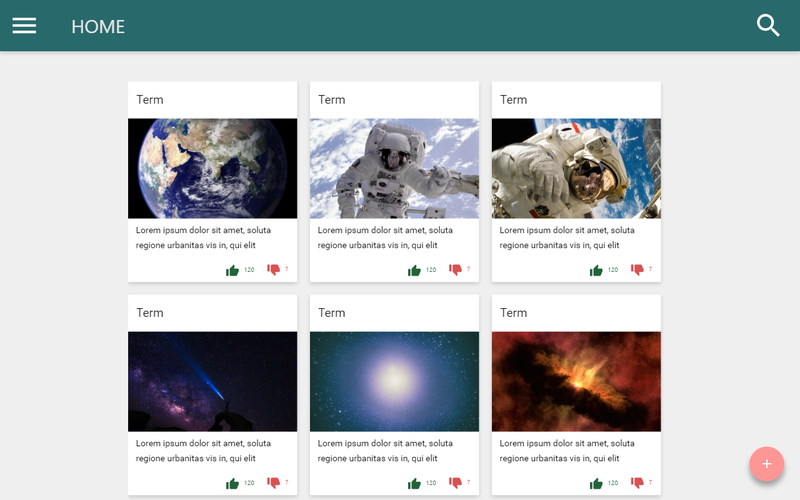Open the hamburger navigation menu
Image resolution: width=800 pixels, height=500 pixels.
pyautogui.click(x=24, y=26)
